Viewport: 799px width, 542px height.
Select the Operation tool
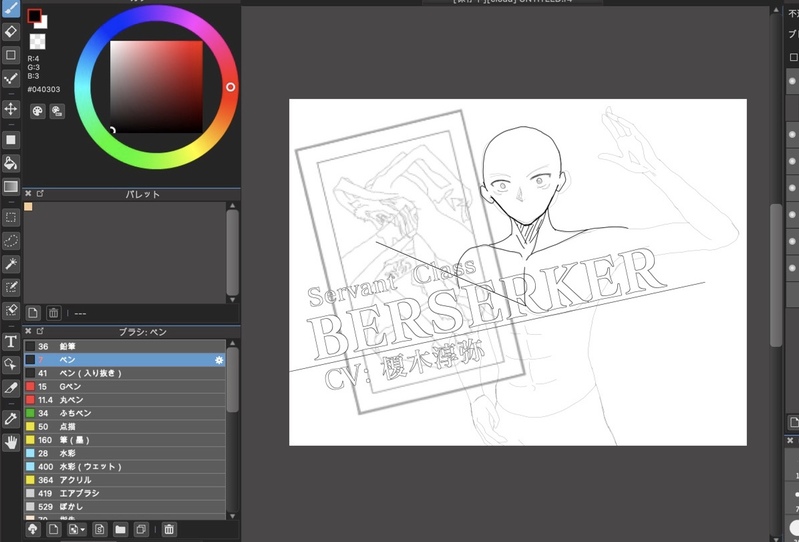(11, 364)
